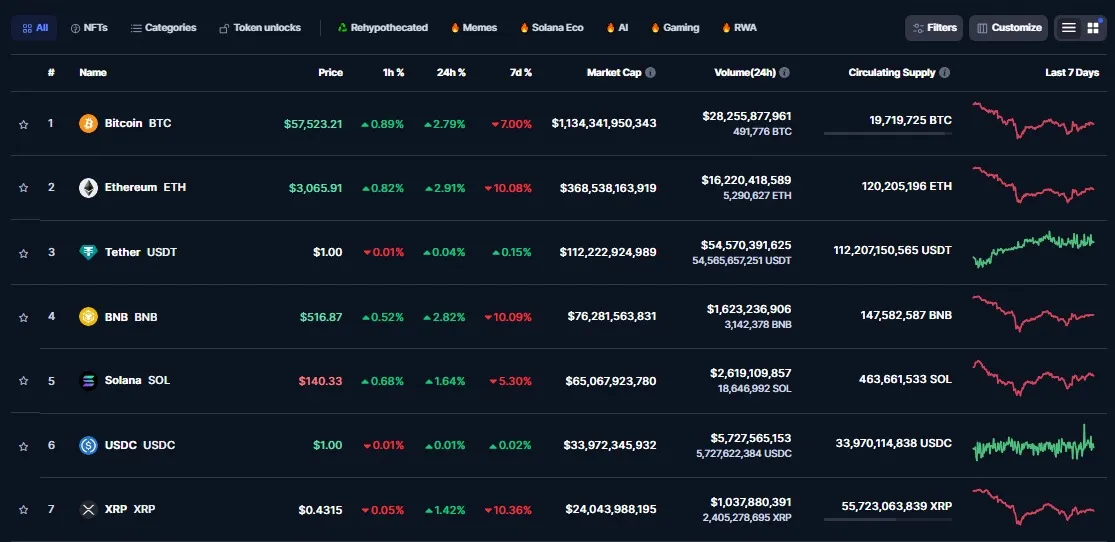Image resolution: width=1115 pixels, height=542 pixels.
Task: Click the Bitcoin circulating supply progress bar
Action: 887,133
